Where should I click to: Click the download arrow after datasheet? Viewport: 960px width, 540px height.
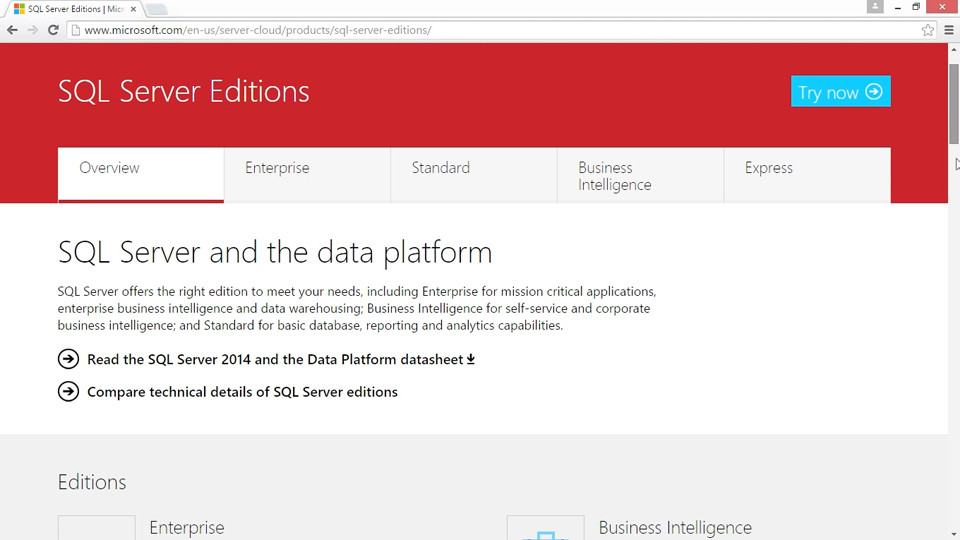[x=471, y=359]
